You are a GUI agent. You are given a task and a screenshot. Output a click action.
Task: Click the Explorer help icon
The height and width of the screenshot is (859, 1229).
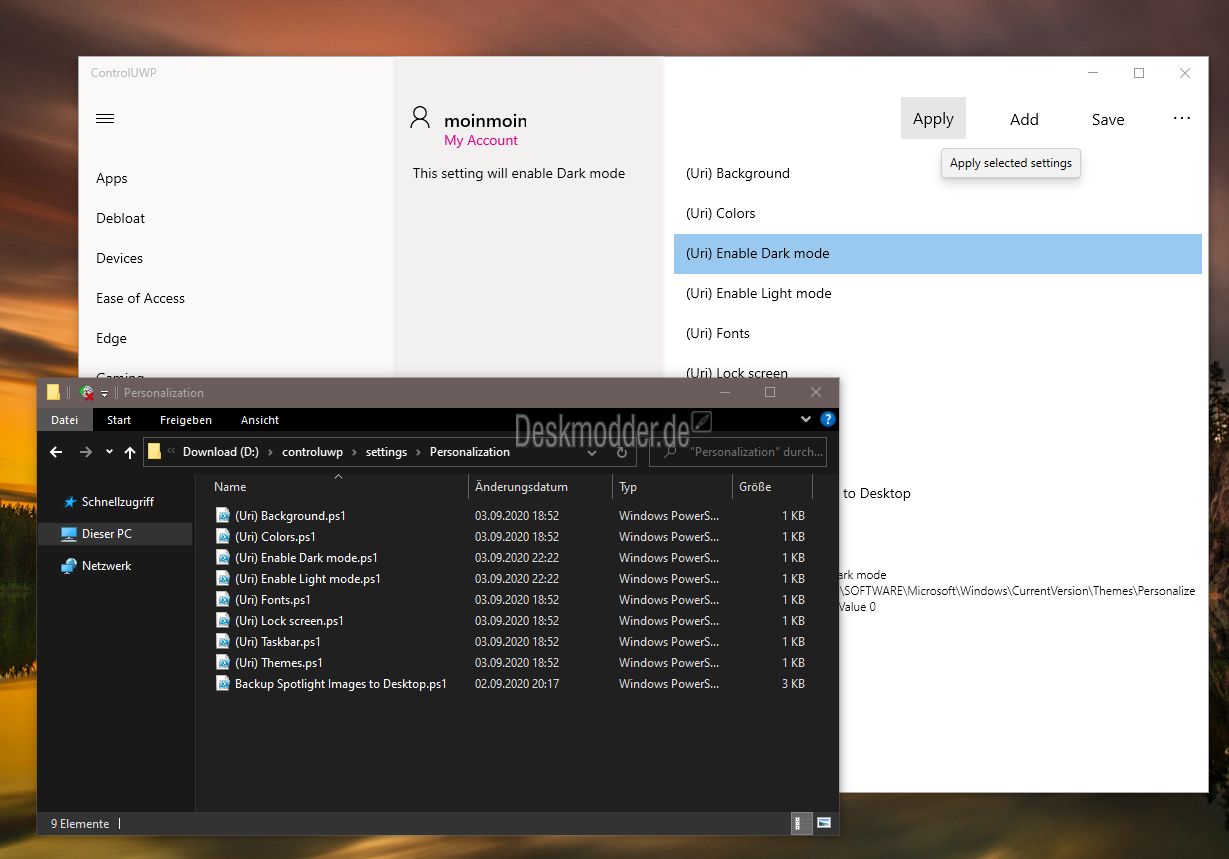click(x=828, y=419)
